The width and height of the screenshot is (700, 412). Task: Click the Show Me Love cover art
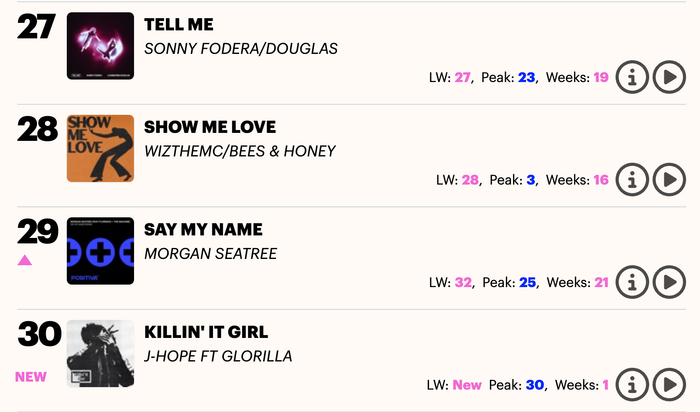coord(100,149)
